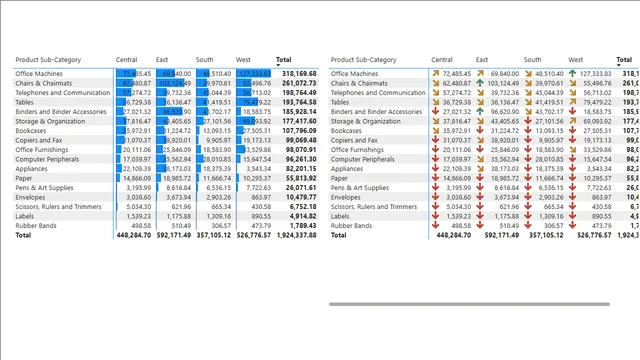Select Office Machines row in left table
Screen dimensions: 640x360
tap(39, 73)
